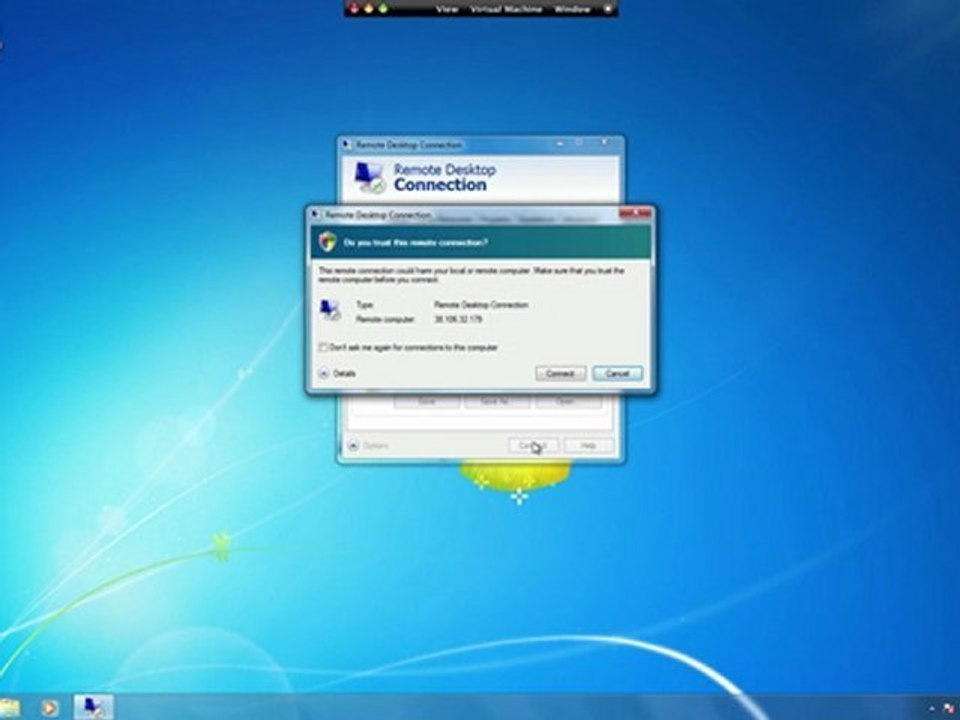960x720 pixels.
Task: Click title bar icon of back Remote Desktop window
Action: pyautogui.click(x=347, y=144)
